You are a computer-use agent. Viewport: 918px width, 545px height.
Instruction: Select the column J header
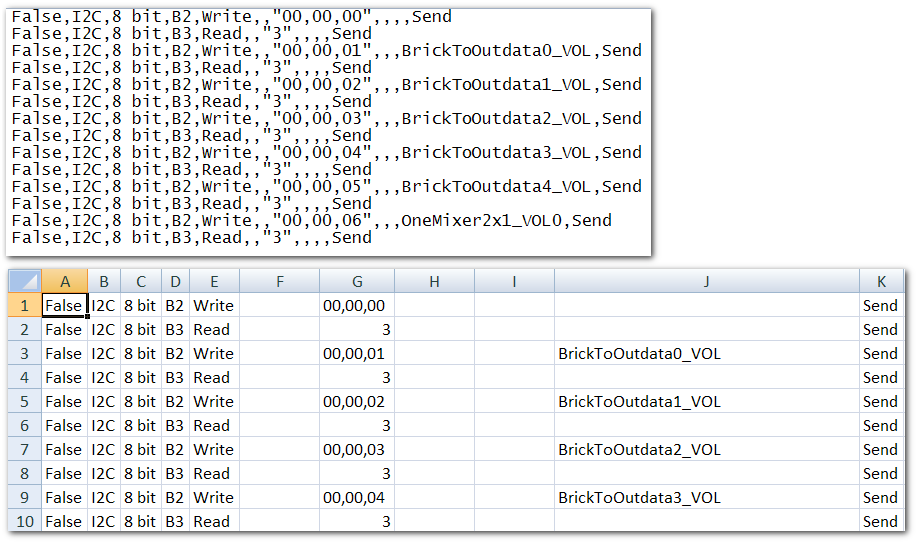click(x=706, y=282)
